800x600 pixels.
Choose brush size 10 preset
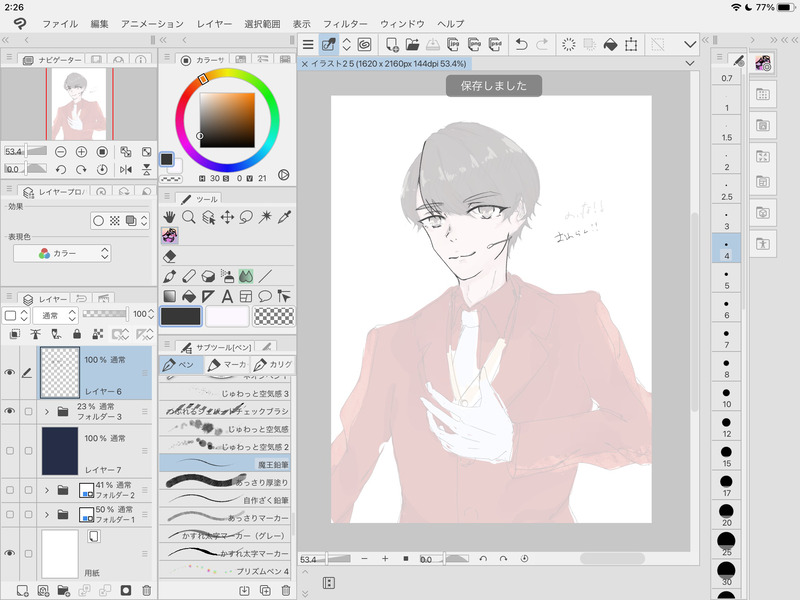[726, 397]
